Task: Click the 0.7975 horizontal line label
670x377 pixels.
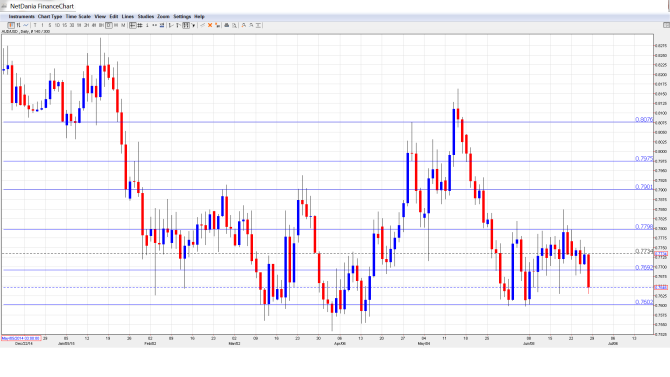Action: click(644, 159)
